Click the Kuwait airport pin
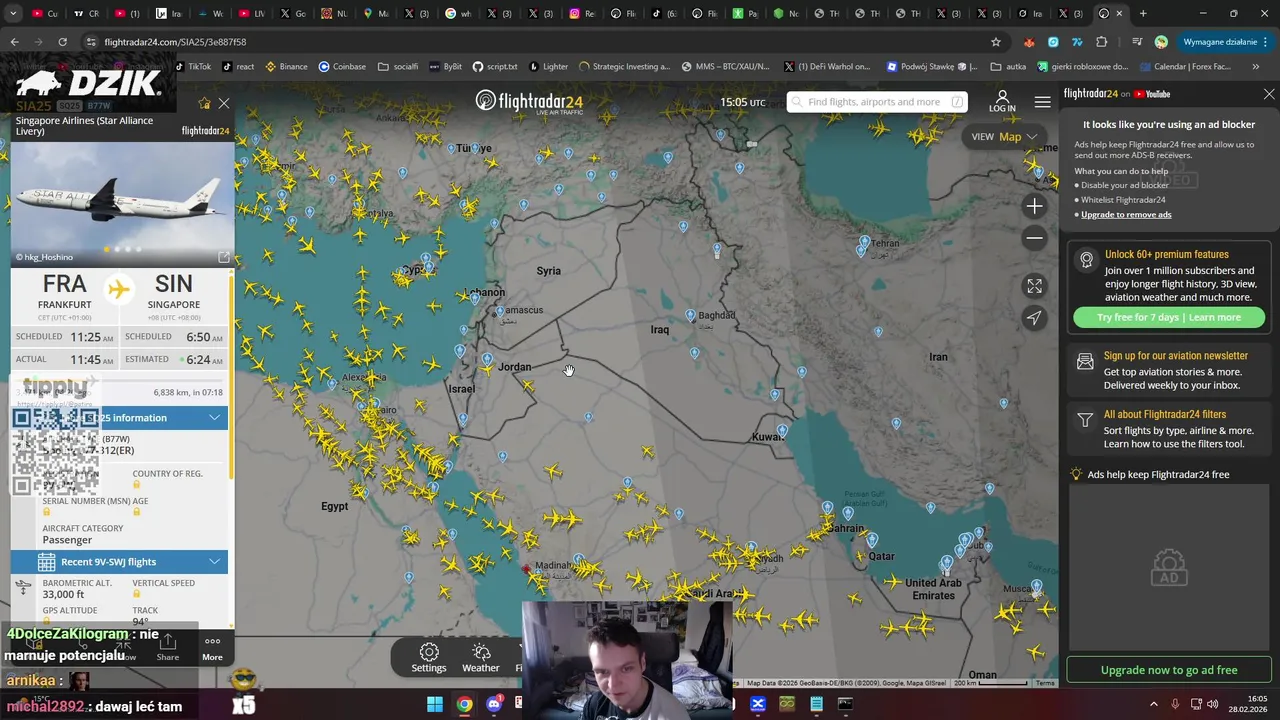This screenshot has width=1280, height=720. pyautogui.click(x=783, y=431)
